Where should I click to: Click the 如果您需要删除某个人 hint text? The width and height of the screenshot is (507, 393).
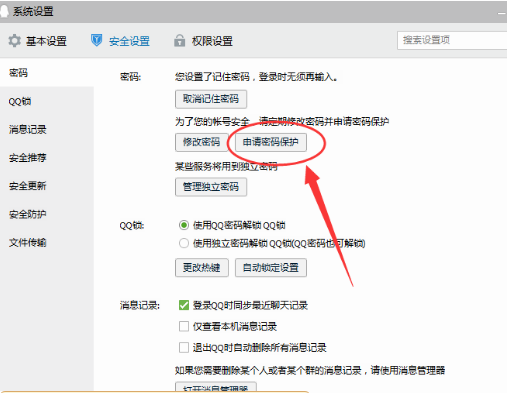(310, 370)
